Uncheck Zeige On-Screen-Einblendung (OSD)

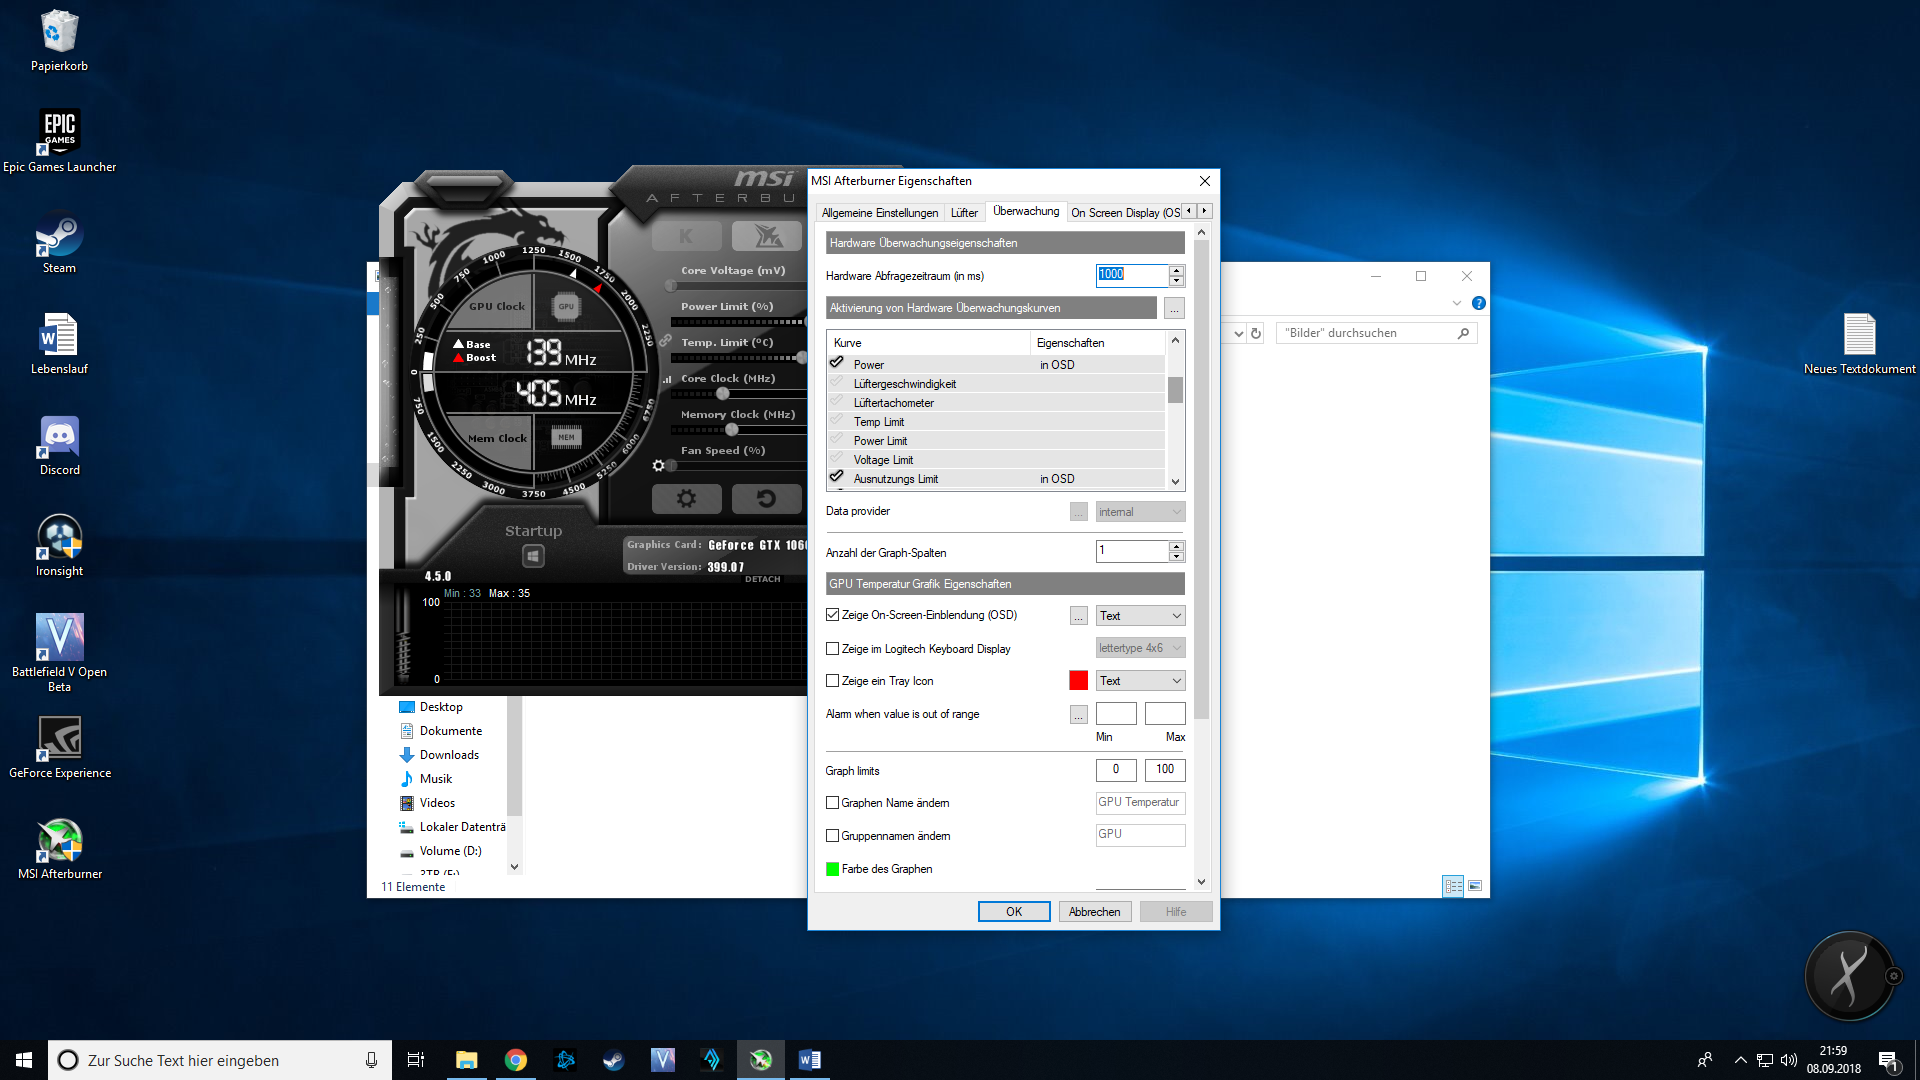point(833,615)
